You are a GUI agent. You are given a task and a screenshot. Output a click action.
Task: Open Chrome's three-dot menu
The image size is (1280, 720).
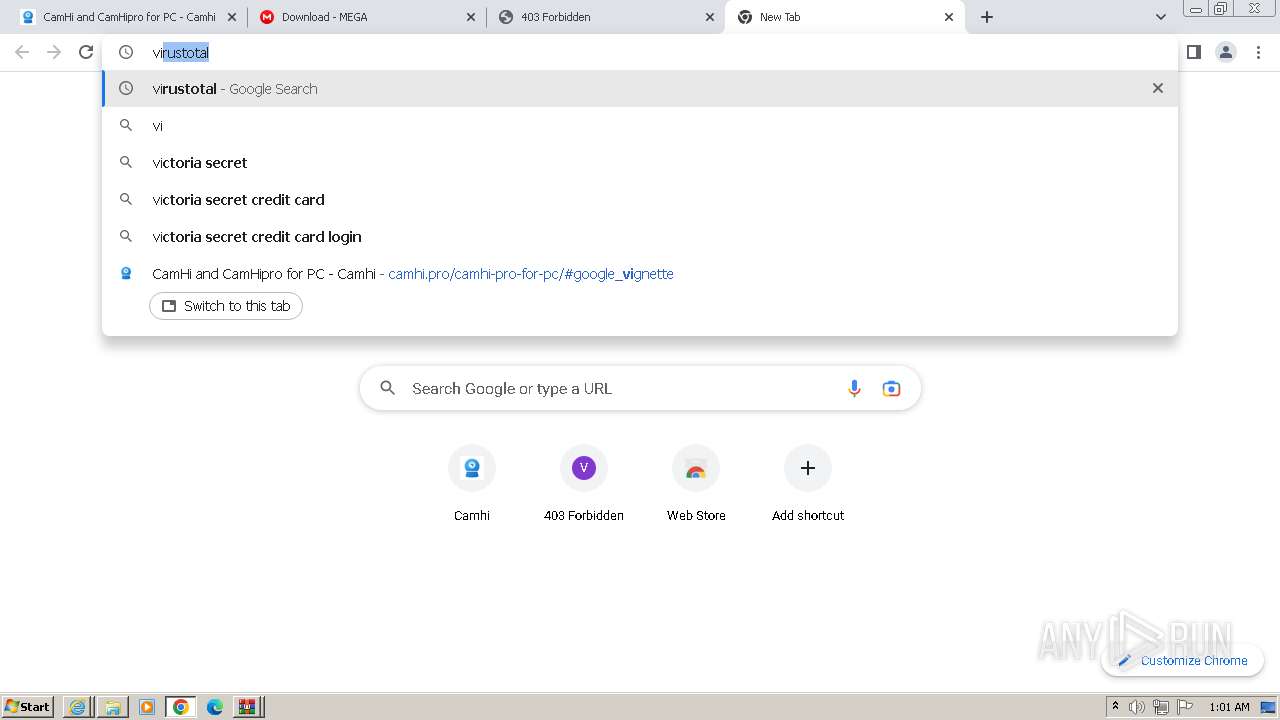pos(1259,52)
